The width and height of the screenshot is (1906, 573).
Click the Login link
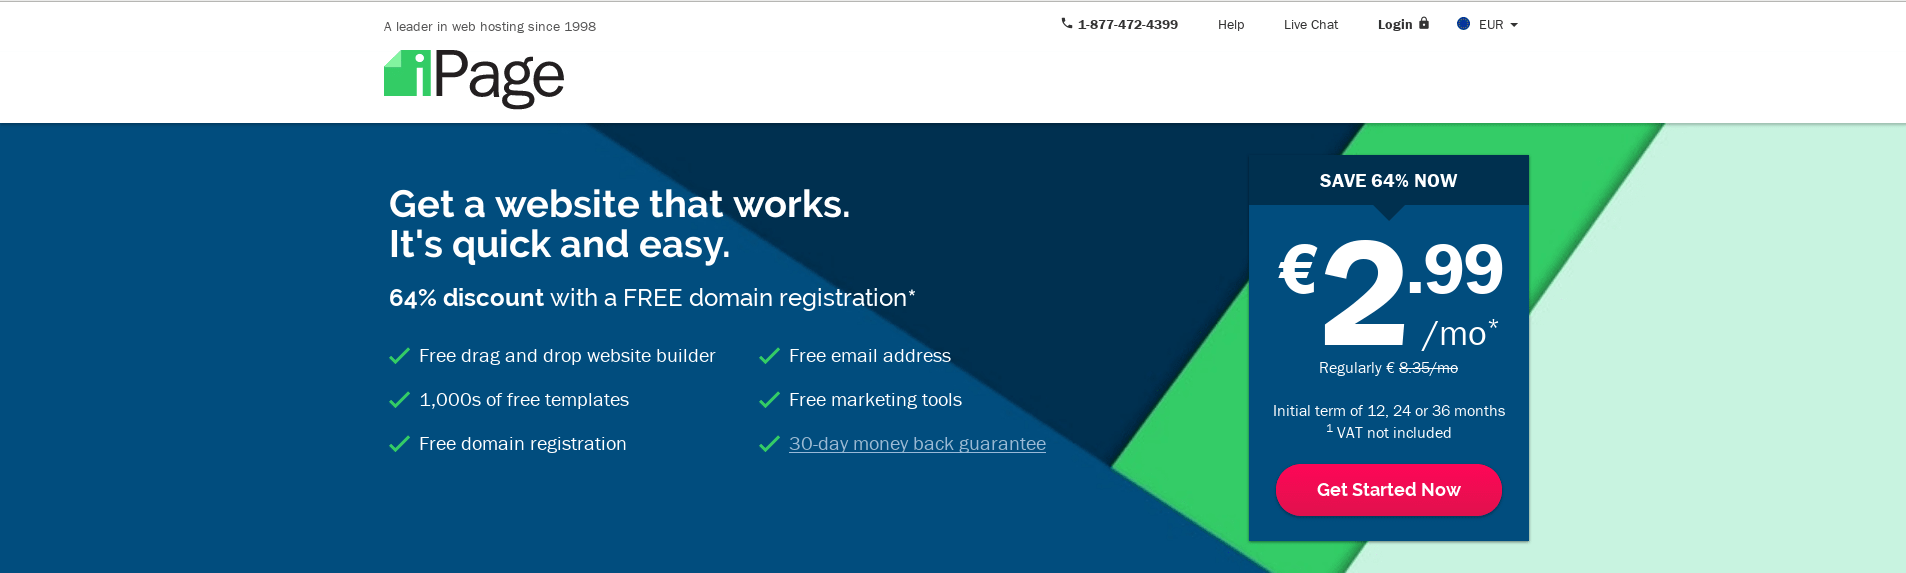pyautogui.click(x=1395, y=24)
